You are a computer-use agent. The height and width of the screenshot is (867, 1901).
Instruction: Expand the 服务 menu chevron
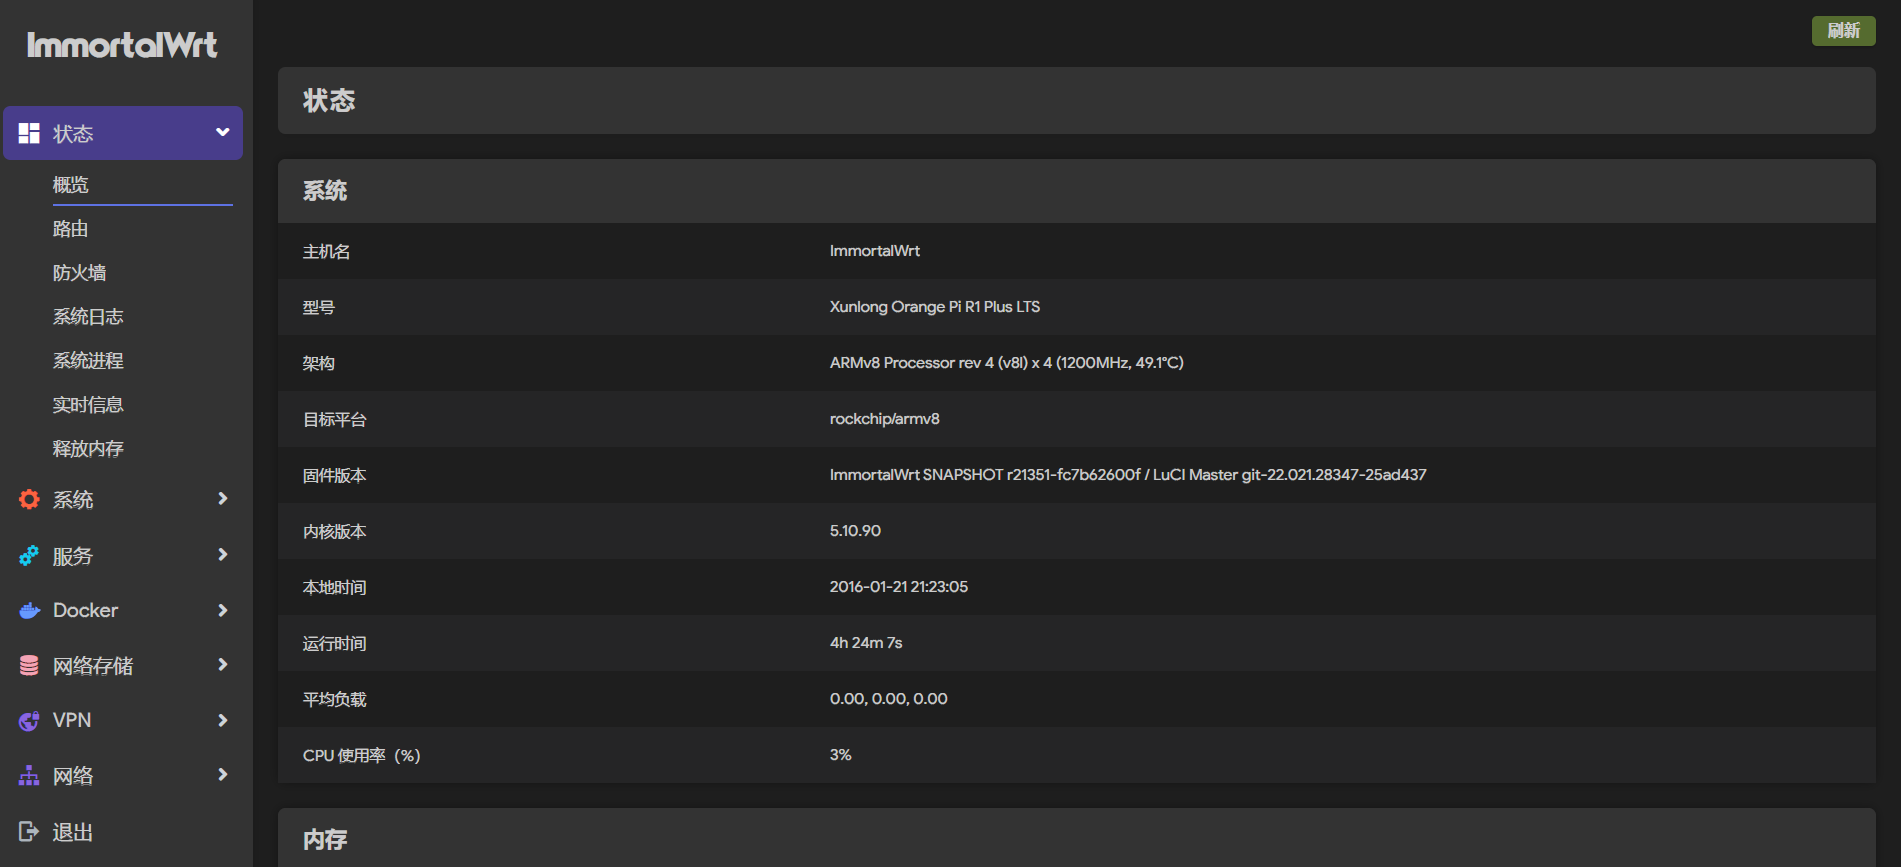pyautogui.click(x=223, y=554)
